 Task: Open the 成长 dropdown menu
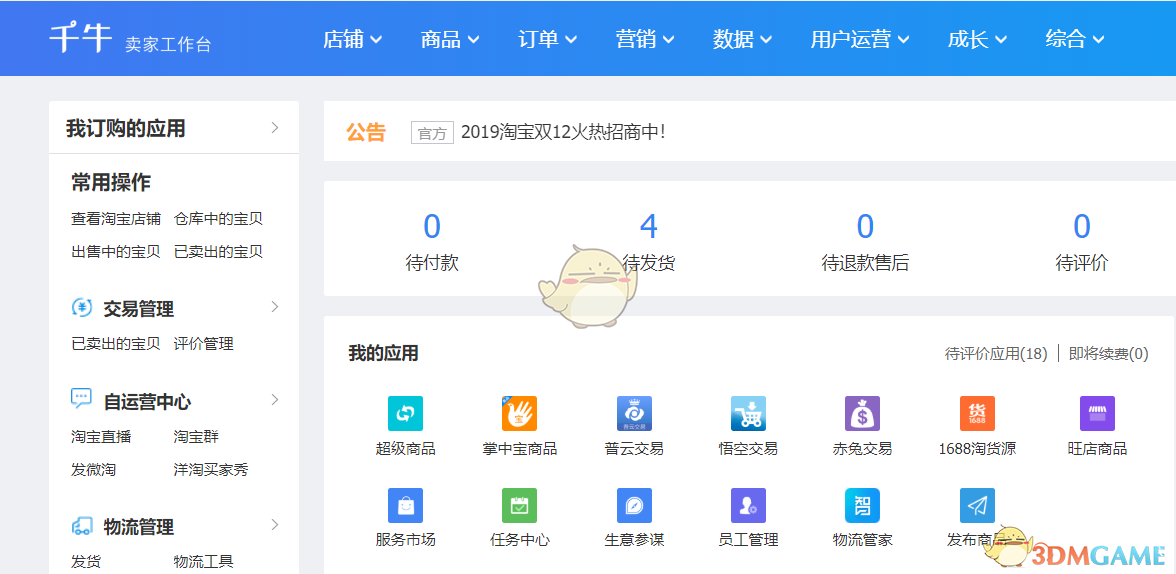(977, 39)
